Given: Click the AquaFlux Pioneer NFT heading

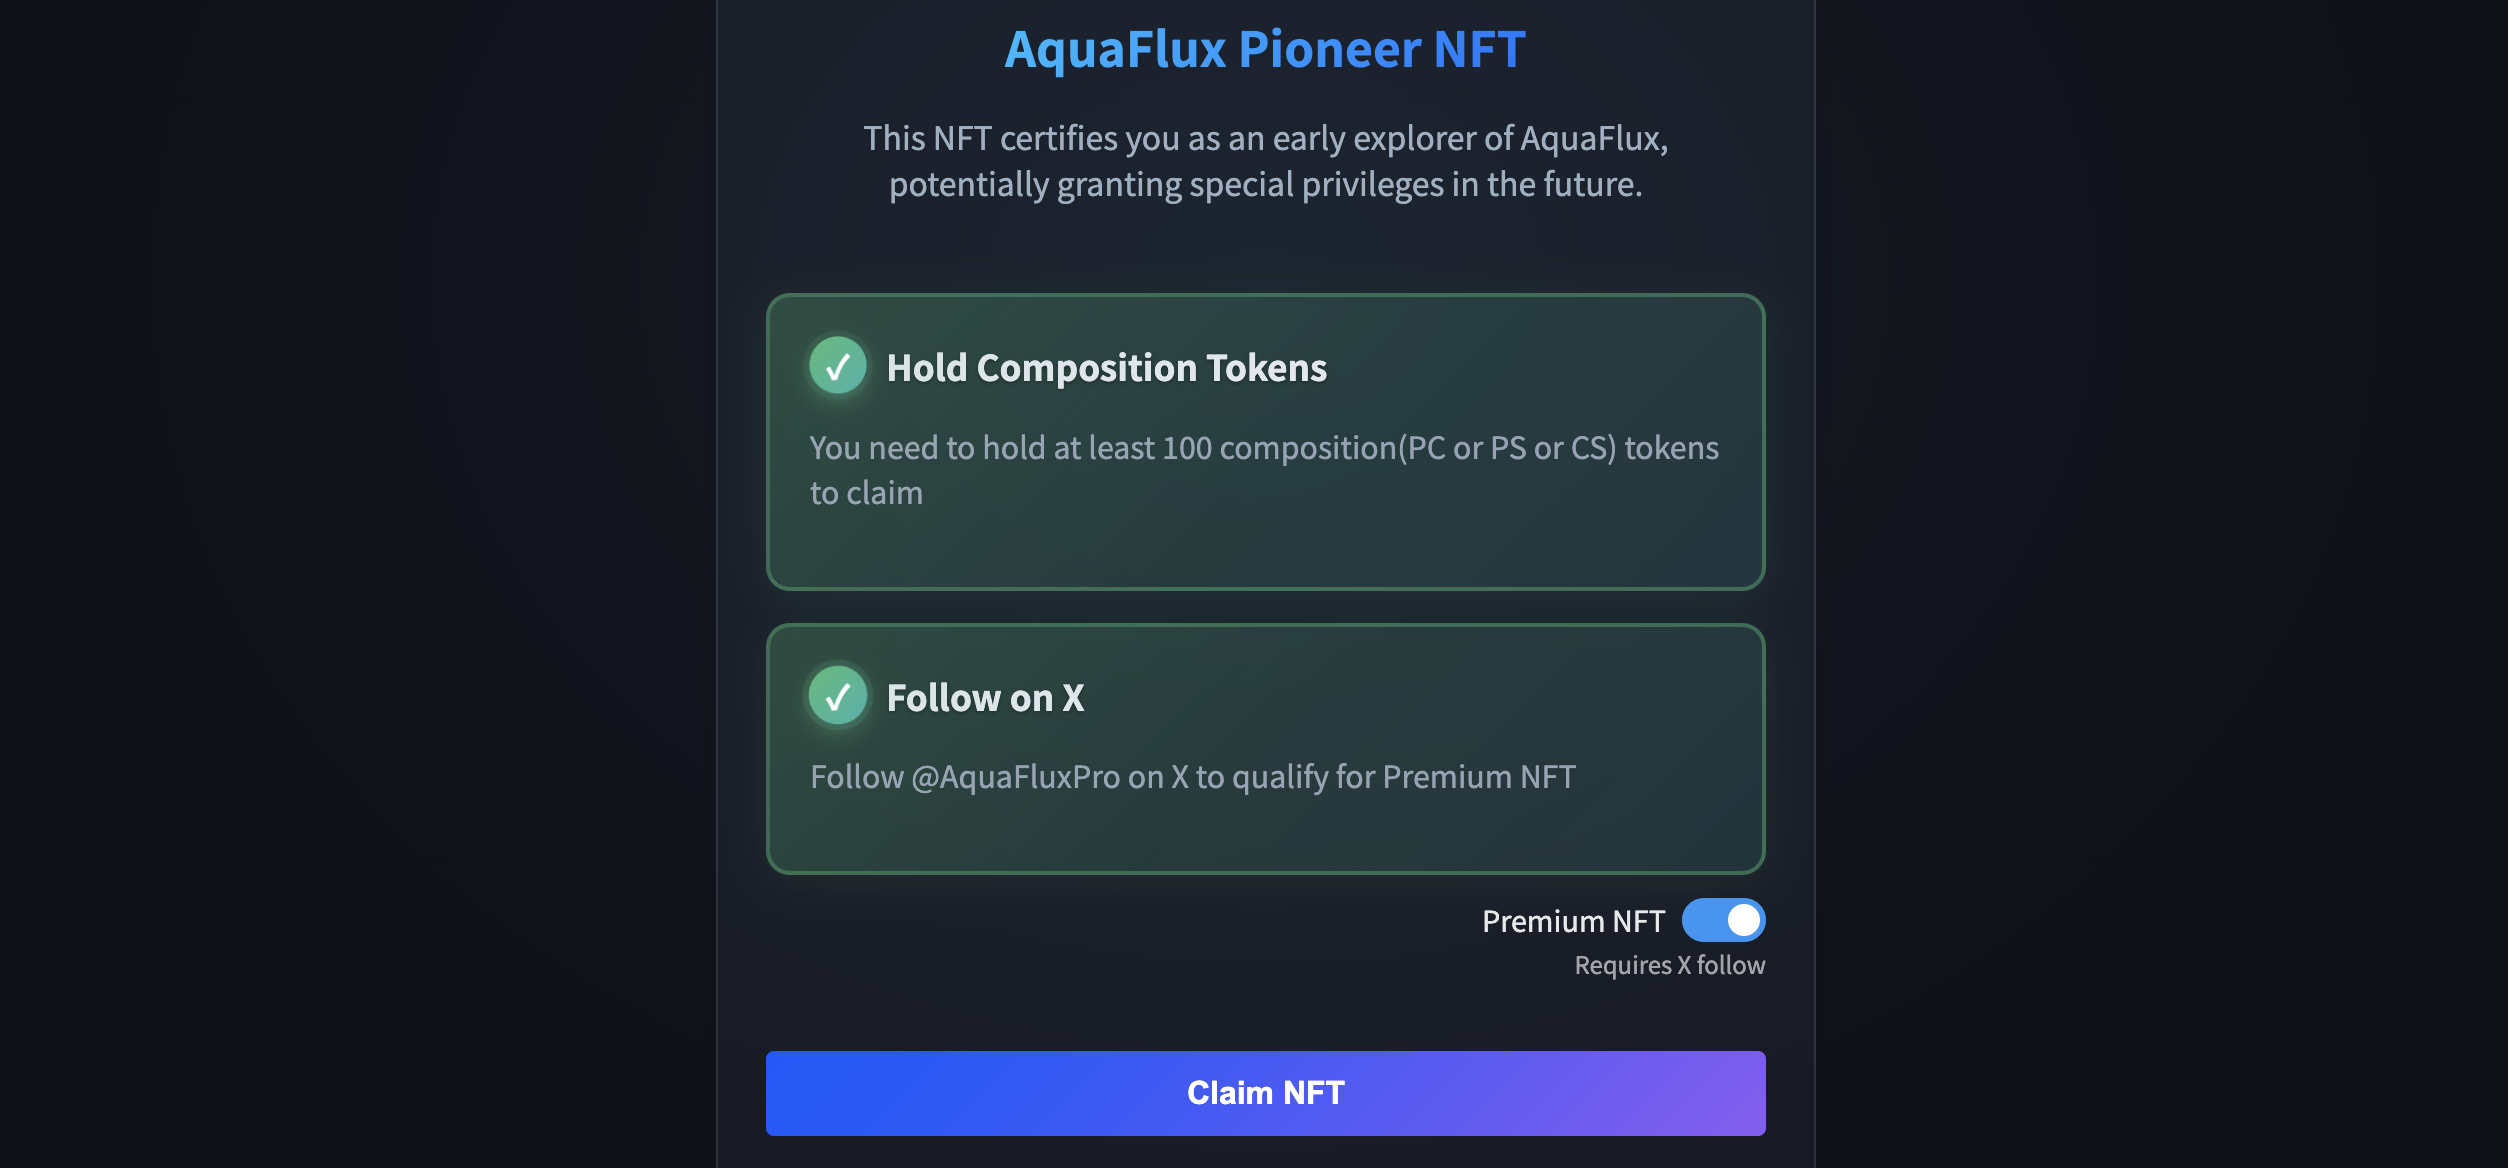Looking at the screenshot, I should [1265, 49].
